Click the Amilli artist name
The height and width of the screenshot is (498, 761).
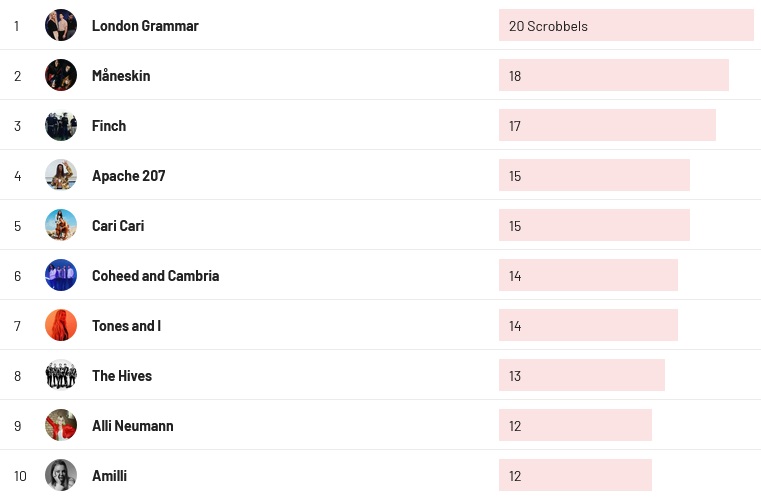click(x=109, y=476)
